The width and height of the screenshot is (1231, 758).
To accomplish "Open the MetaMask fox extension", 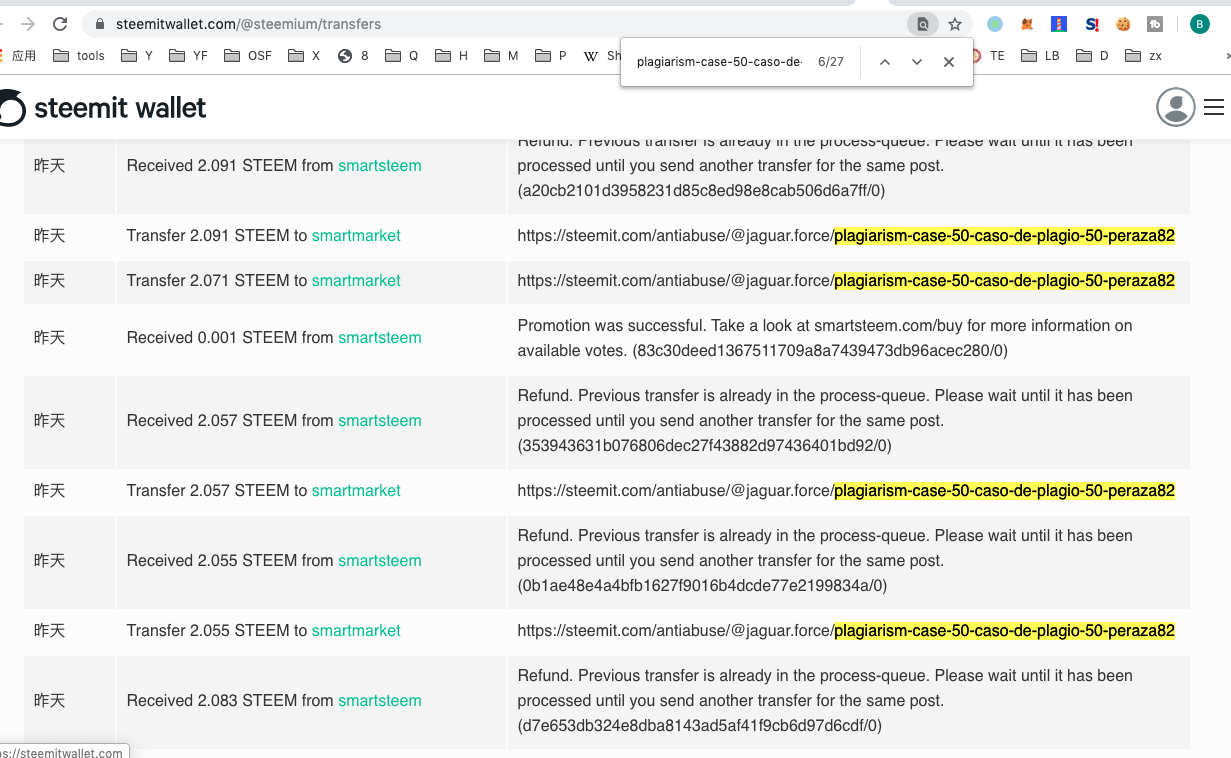I will point(1027,24).
